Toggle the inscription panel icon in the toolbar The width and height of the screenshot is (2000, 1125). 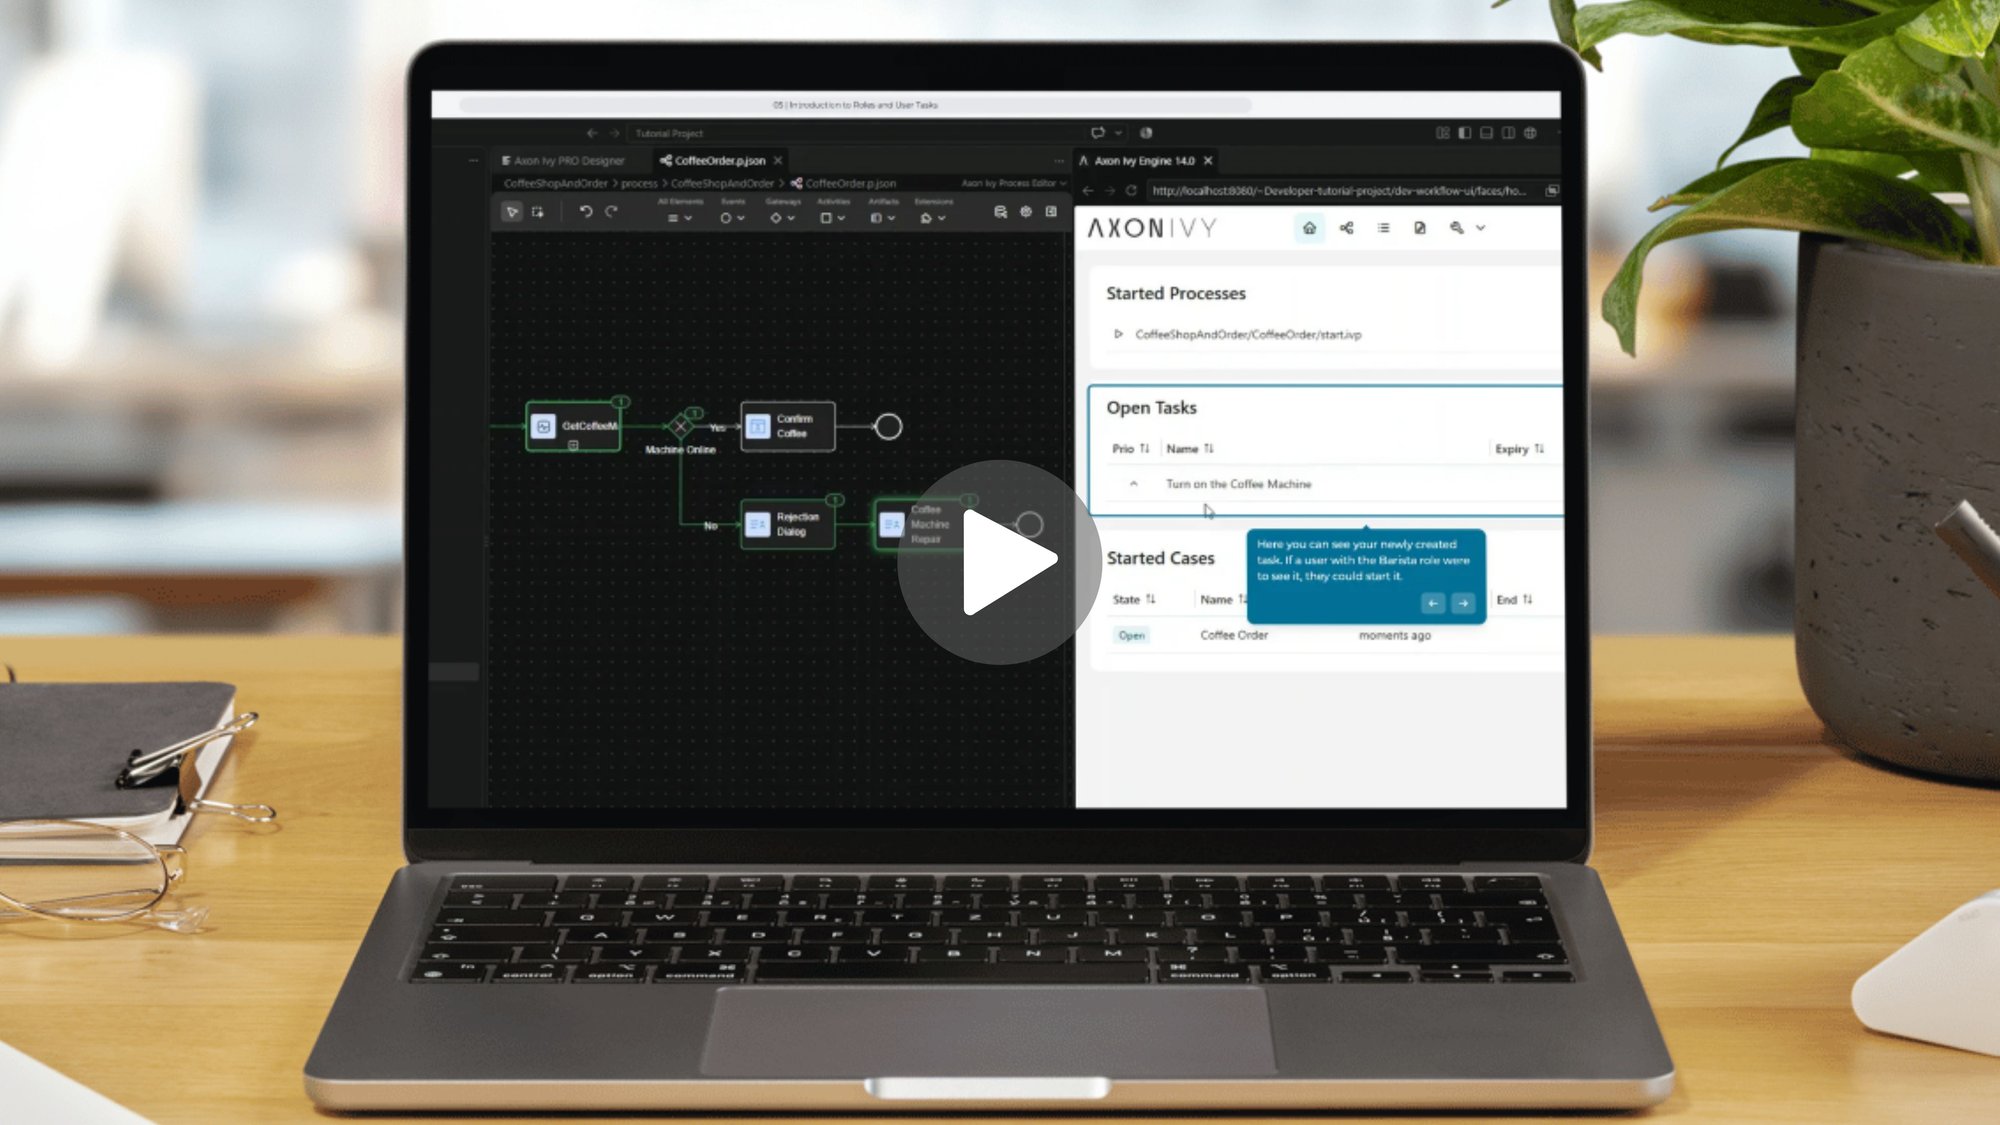[1051, 212]
